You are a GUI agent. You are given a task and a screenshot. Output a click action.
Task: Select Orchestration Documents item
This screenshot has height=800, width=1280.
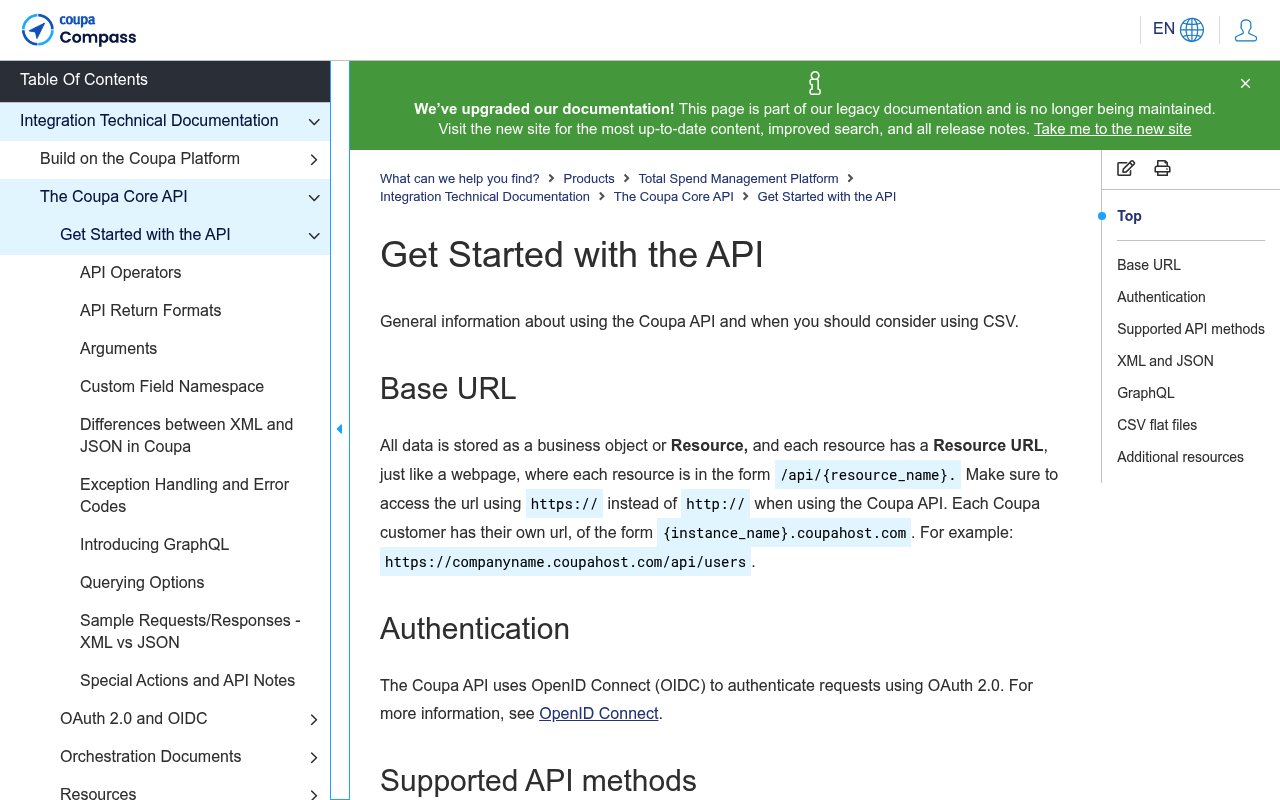click(x=151, y=756)
